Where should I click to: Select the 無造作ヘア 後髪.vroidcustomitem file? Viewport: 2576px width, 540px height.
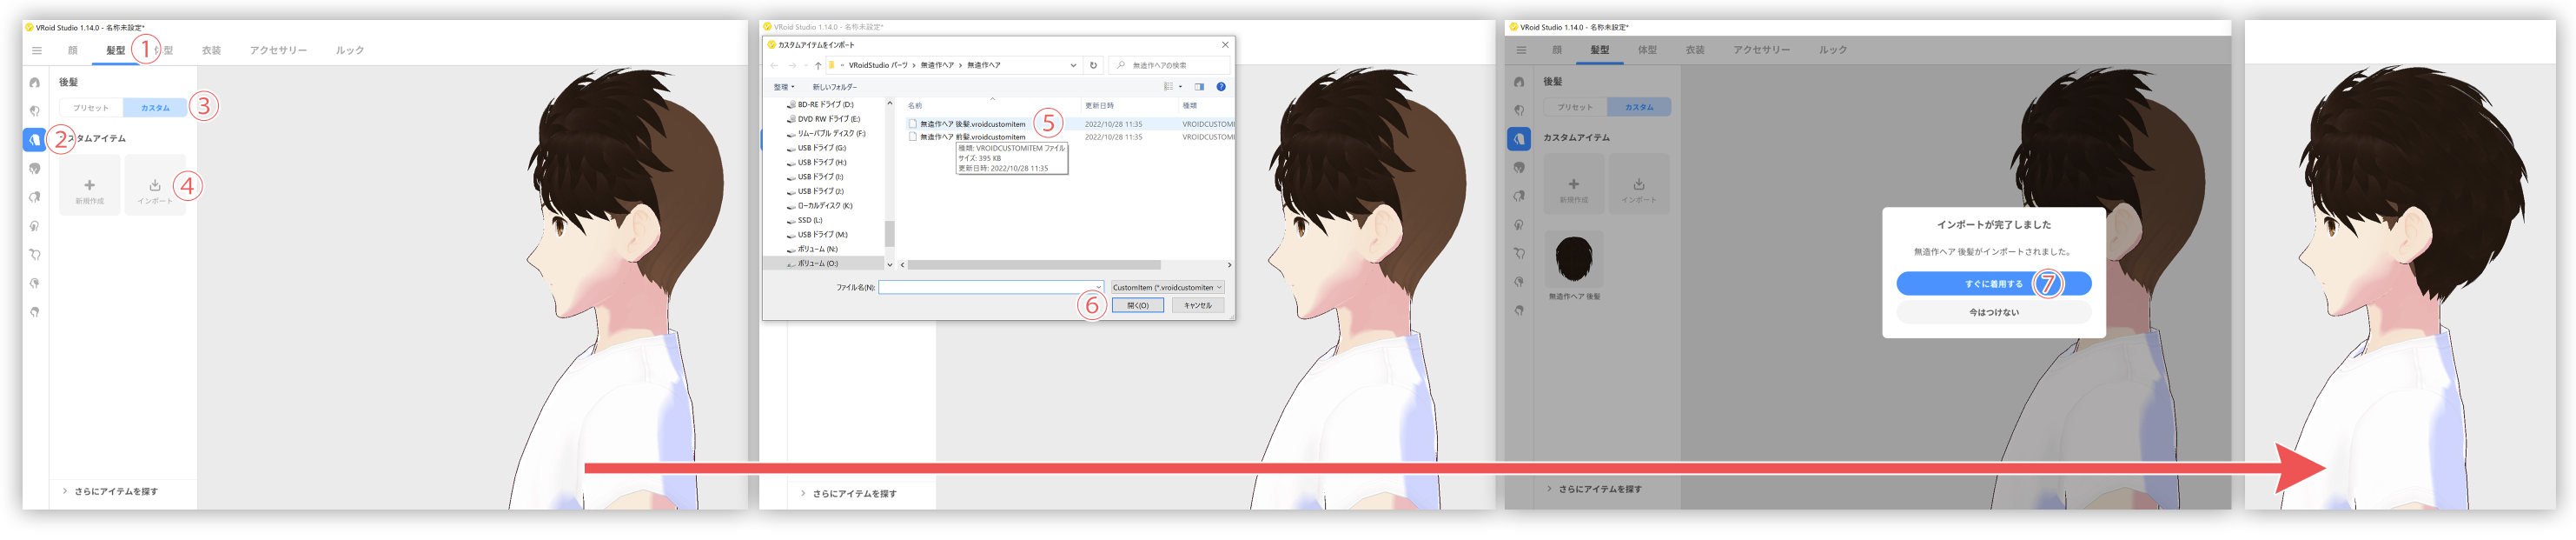point(972,124)
